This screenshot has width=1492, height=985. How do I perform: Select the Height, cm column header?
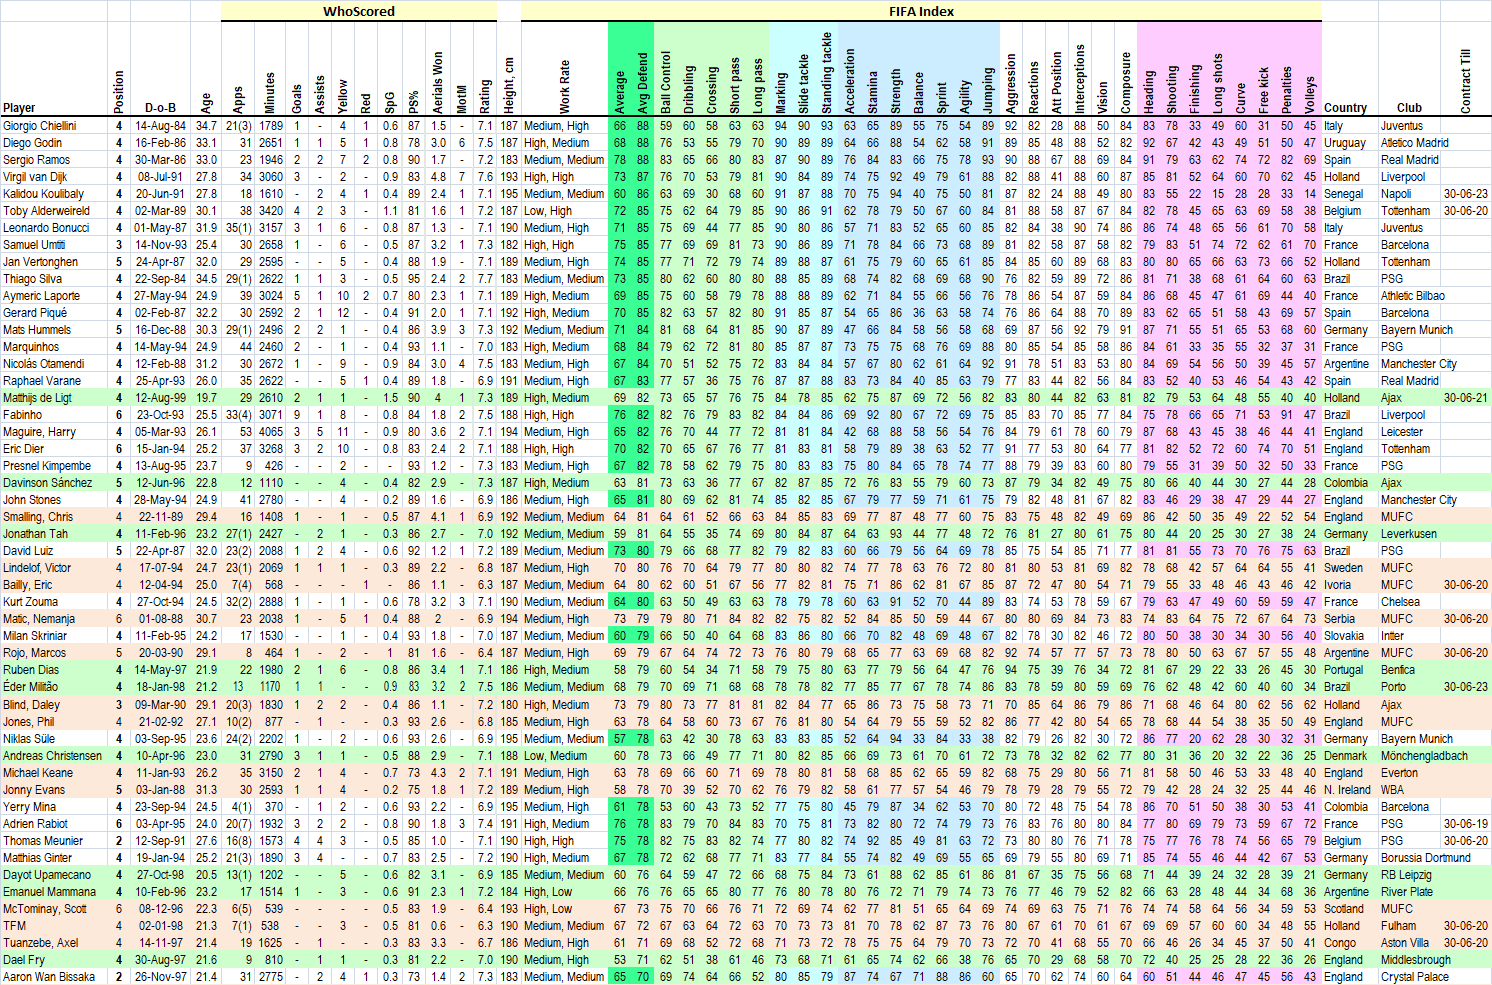510,68
